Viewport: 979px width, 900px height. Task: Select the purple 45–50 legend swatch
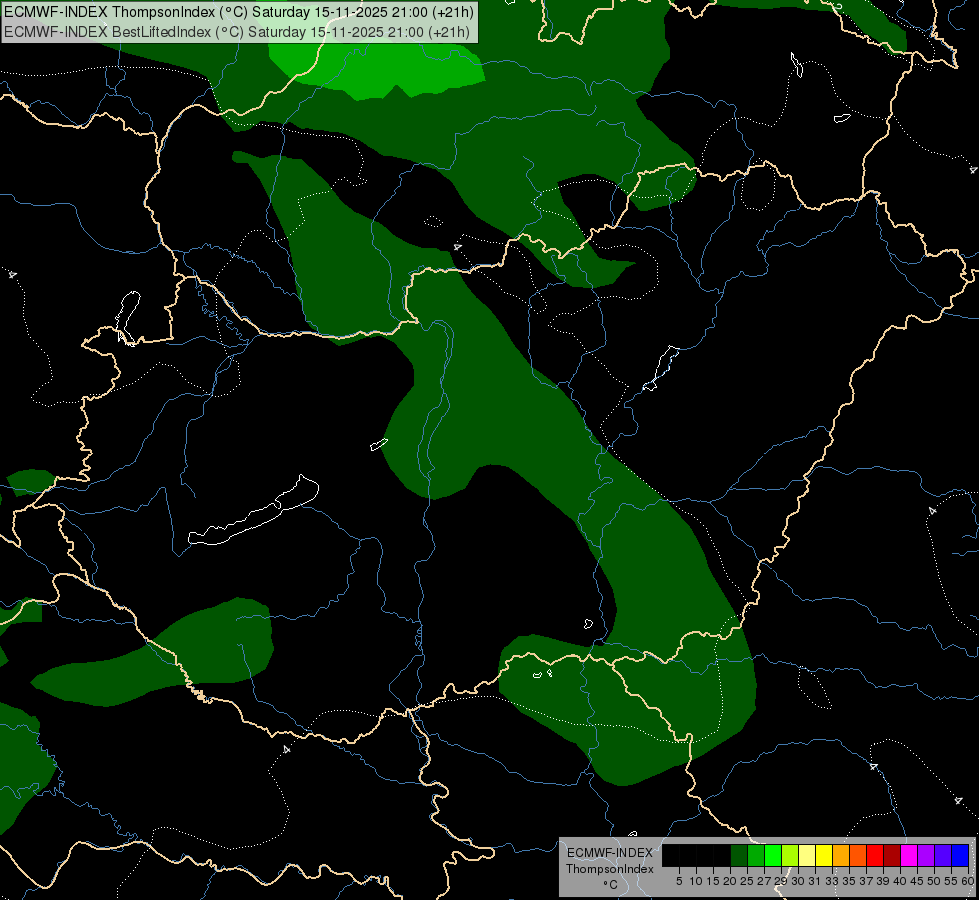point(926,855)
